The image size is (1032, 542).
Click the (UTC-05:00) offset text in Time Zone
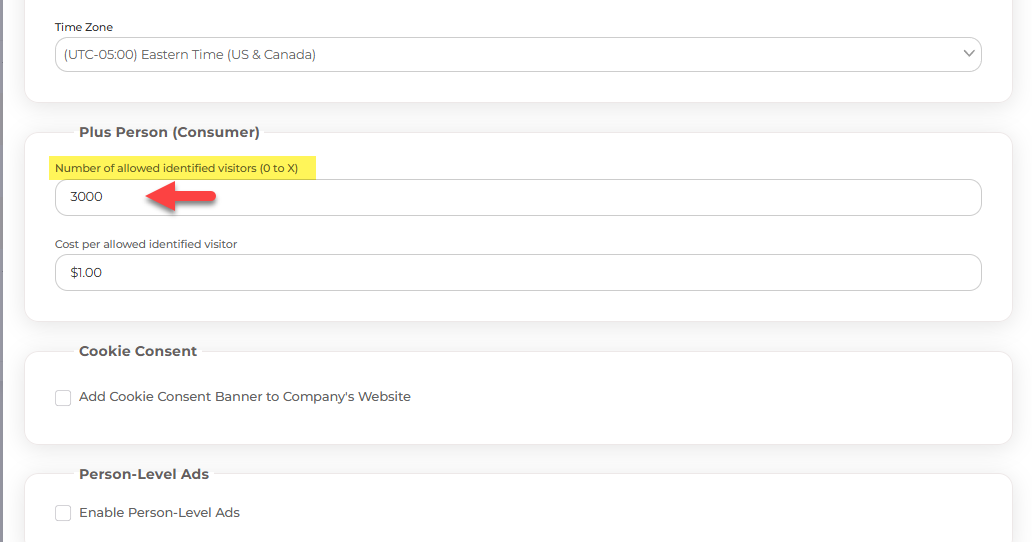(101, 55)
